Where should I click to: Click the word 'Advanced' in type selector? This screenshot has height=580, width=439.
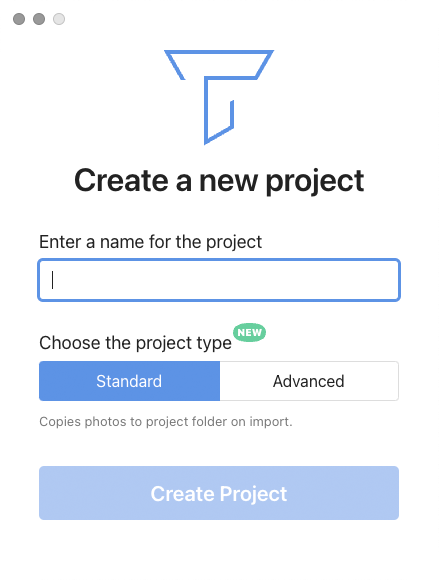coord(308,381)
